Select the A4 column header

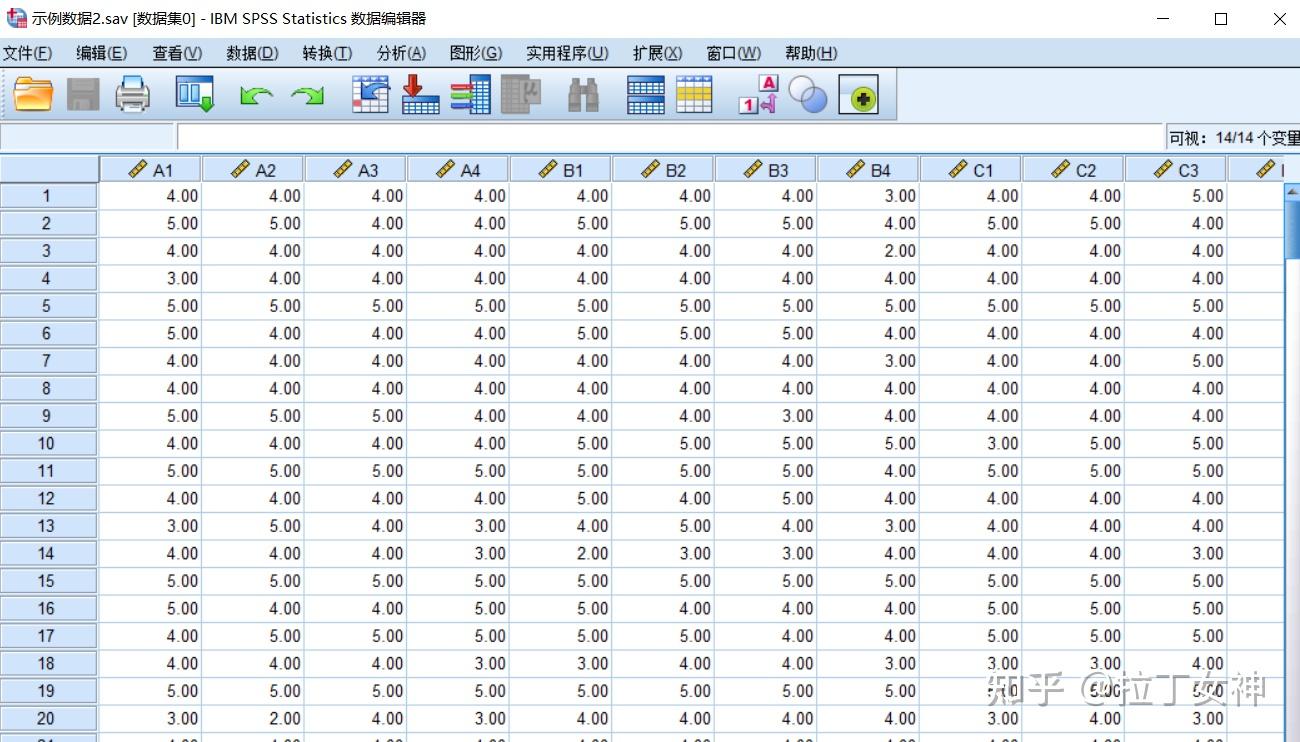pos(458,170)
